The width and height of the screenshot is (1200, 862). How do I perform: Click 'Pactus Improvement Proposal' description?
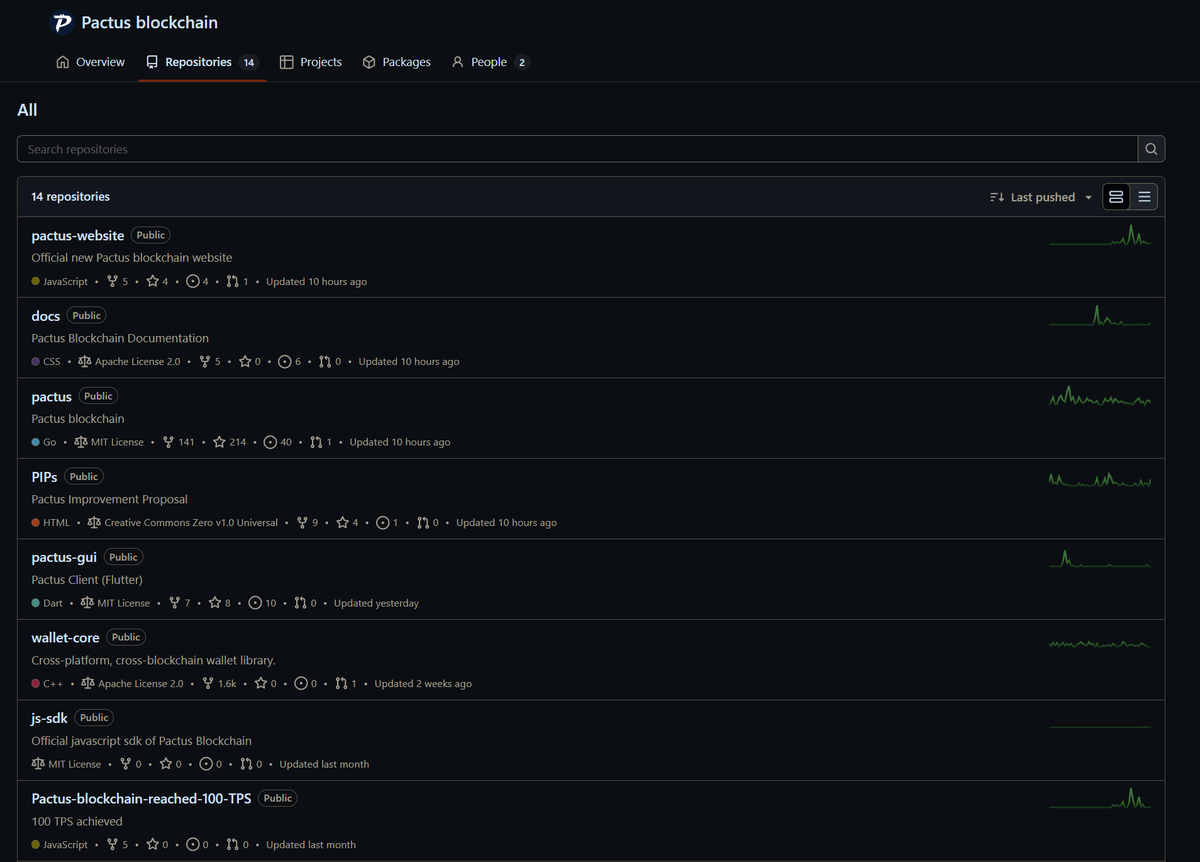click(109, 499)
